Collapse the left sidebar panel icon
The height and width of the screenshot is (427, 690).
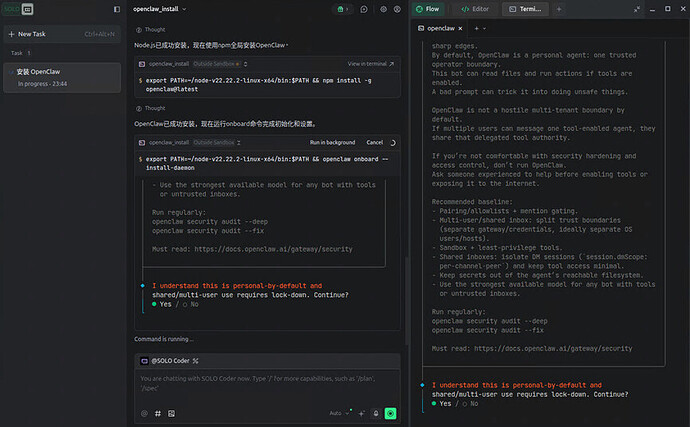click(x=116, y=9)
